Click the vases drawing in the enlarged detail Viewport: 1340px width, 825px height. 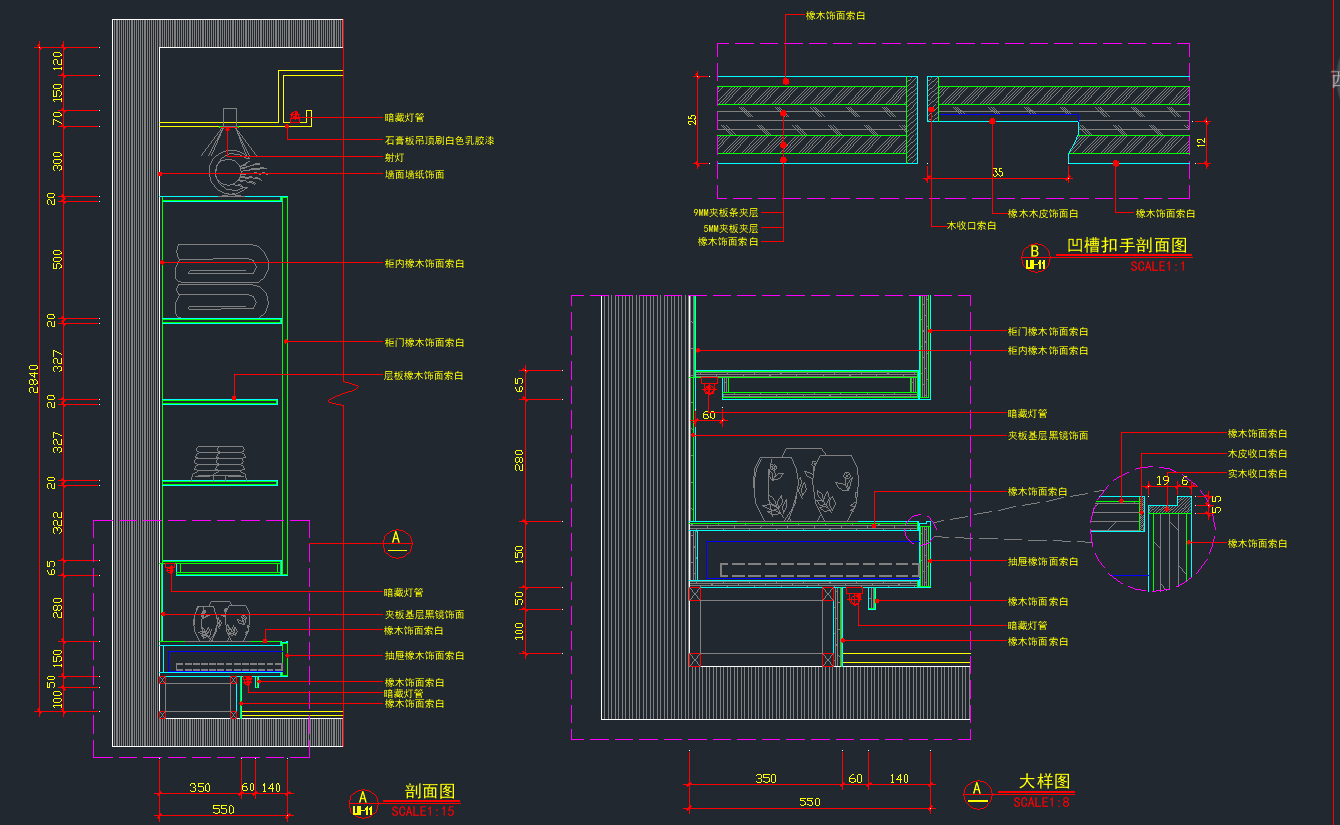click(806, 486)
